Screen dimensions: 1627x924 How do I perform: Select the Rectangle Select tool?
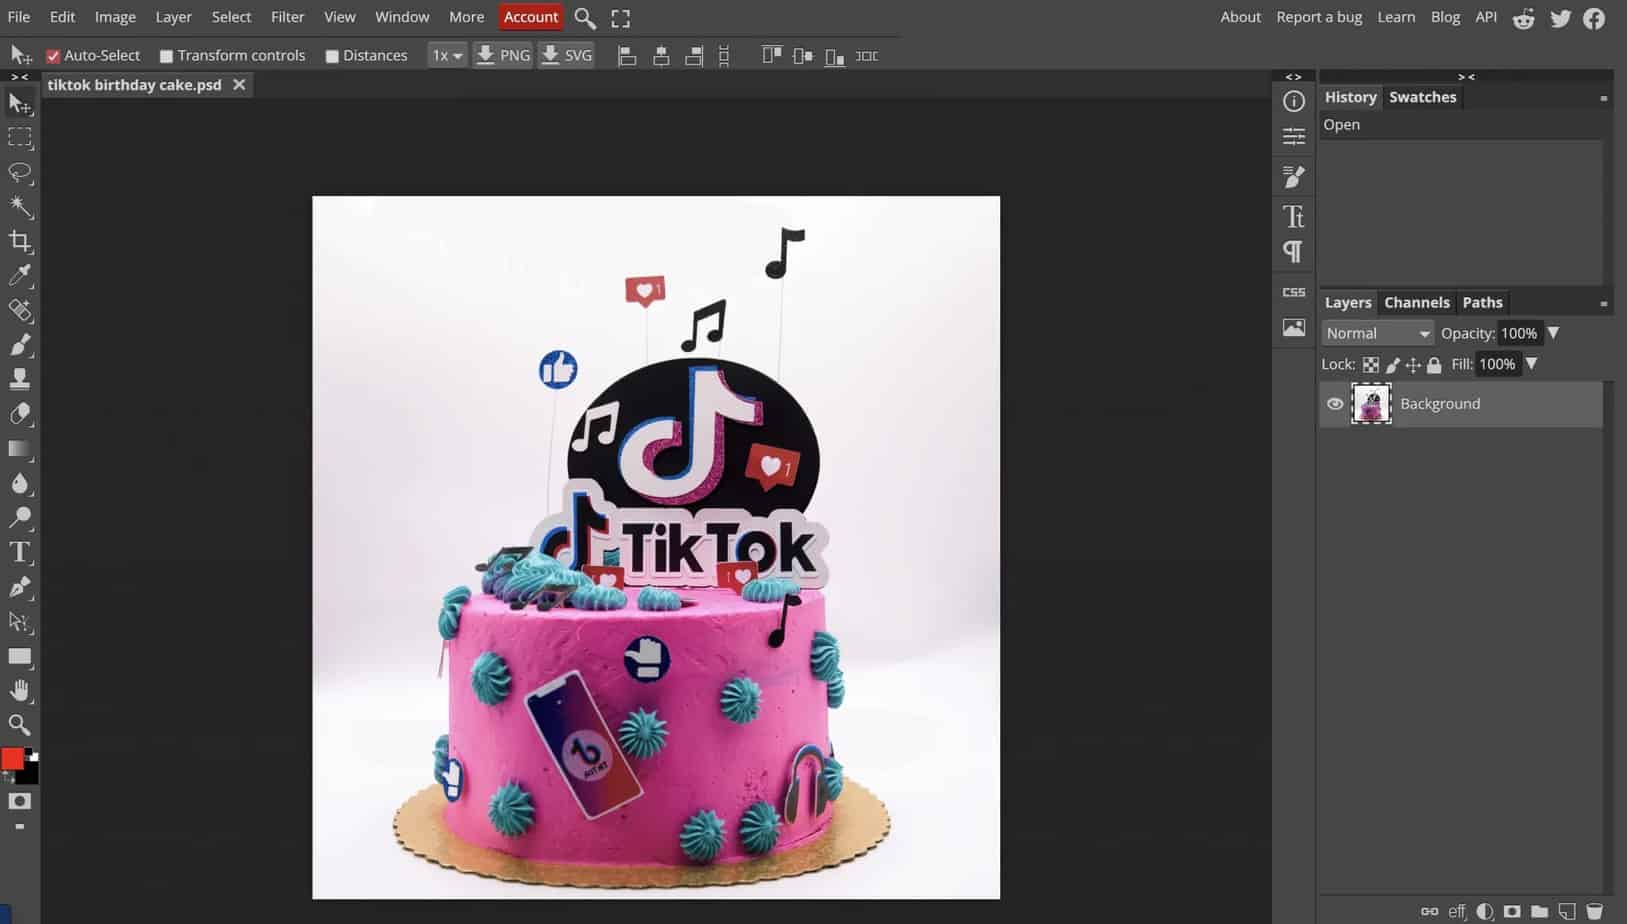point(19,137)
